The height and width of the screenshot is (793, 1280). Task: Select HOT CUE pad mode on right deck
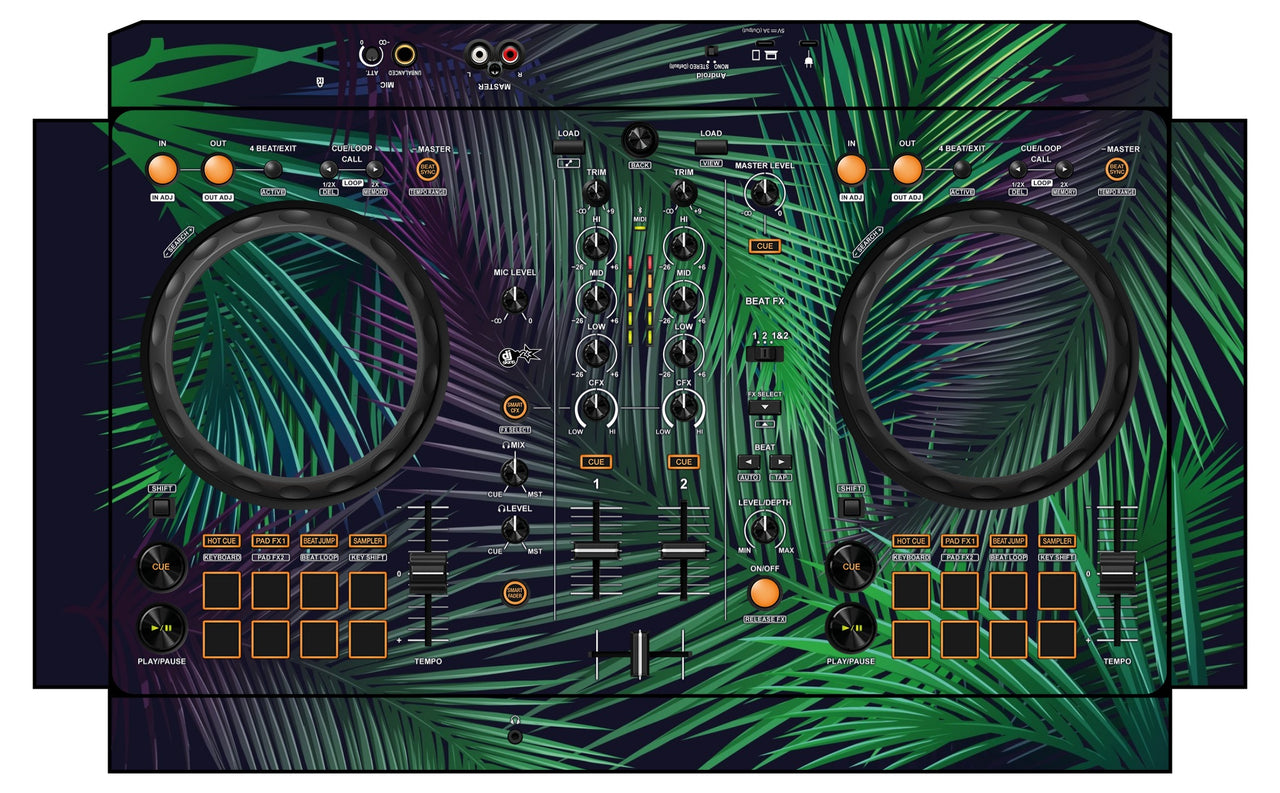coord(911,541)
